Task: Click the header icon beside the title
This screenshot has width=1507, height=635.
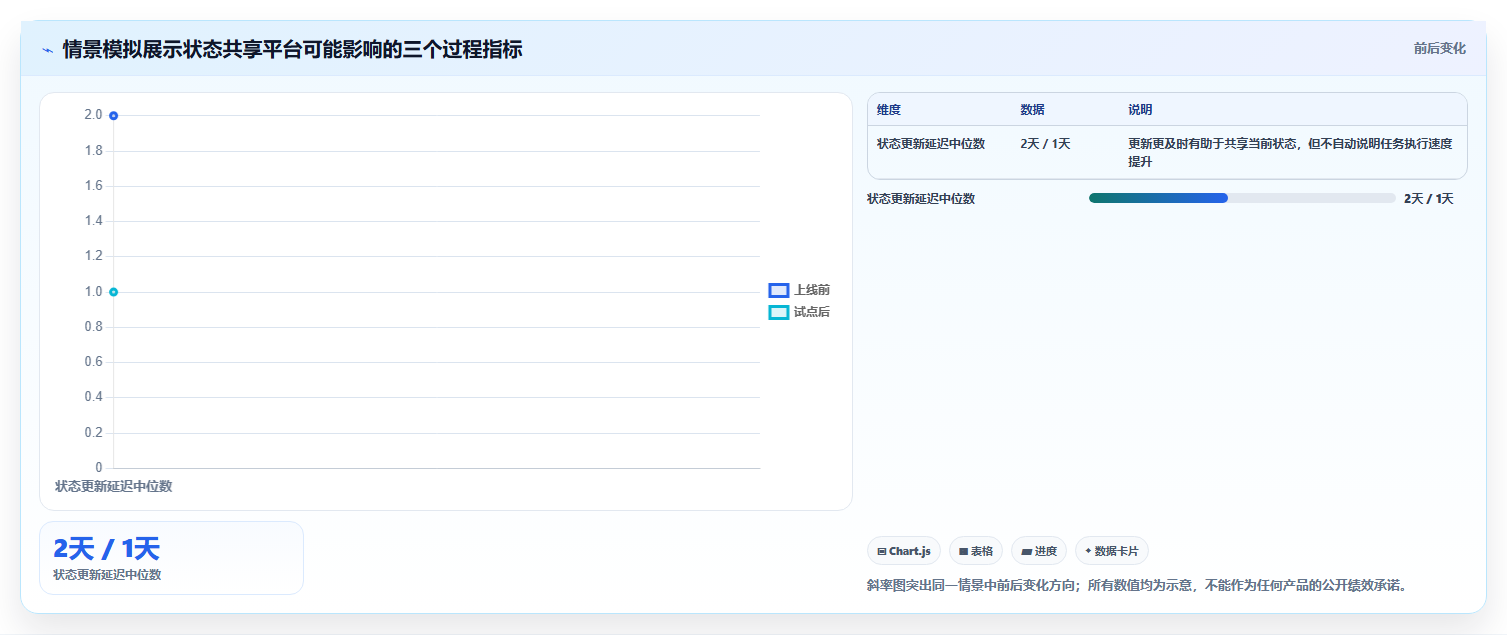Action: point(47,50)
